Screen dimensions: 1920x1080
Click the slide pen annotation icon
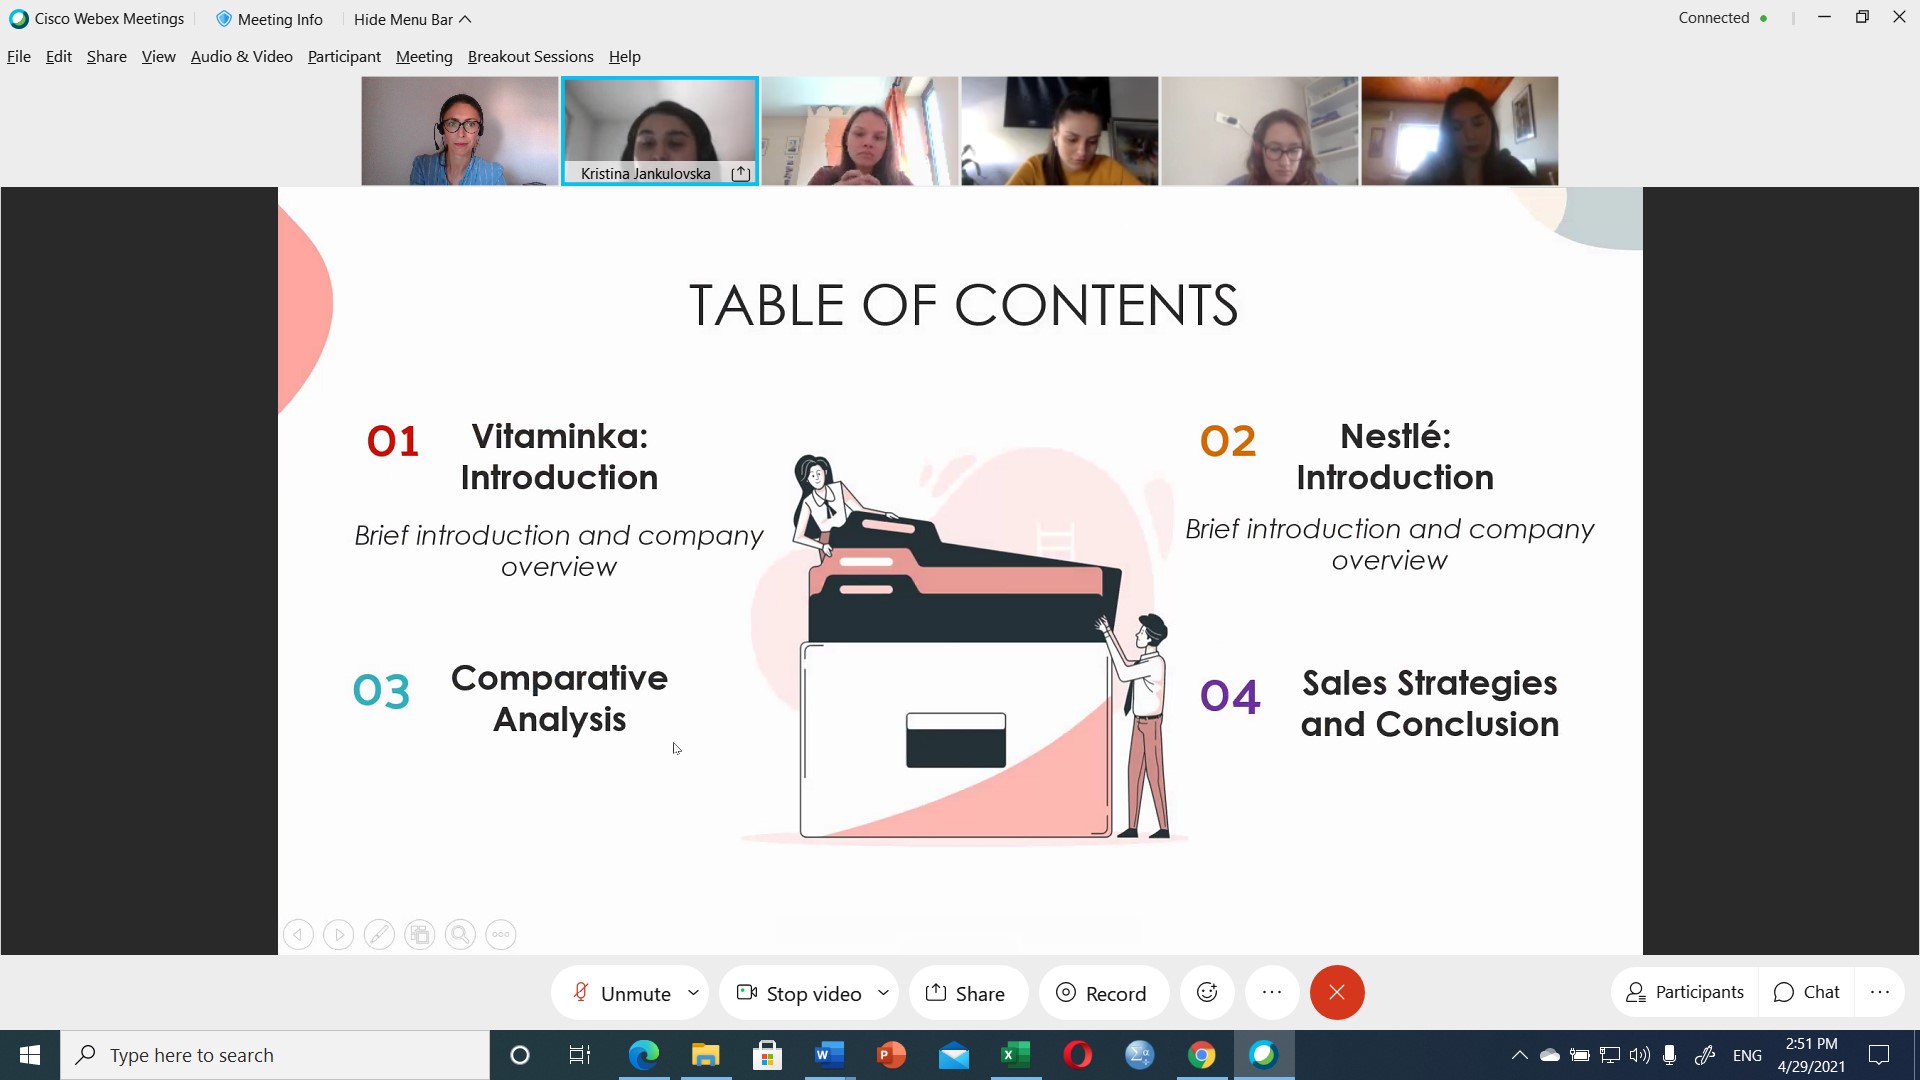pos(379,935)
